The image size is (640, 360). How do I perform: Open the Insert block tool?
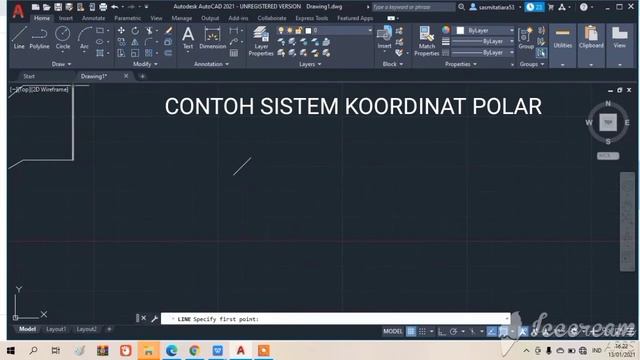[x=384, y=37]
